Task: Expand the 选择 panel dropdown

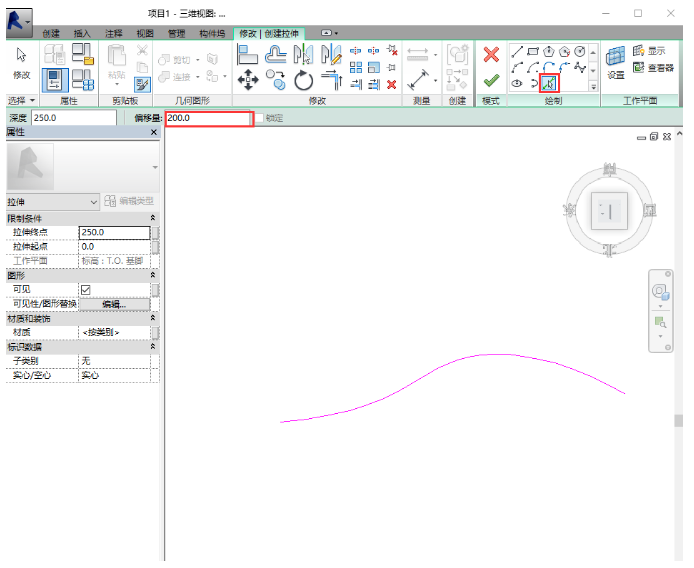Action: coord(32,101)
